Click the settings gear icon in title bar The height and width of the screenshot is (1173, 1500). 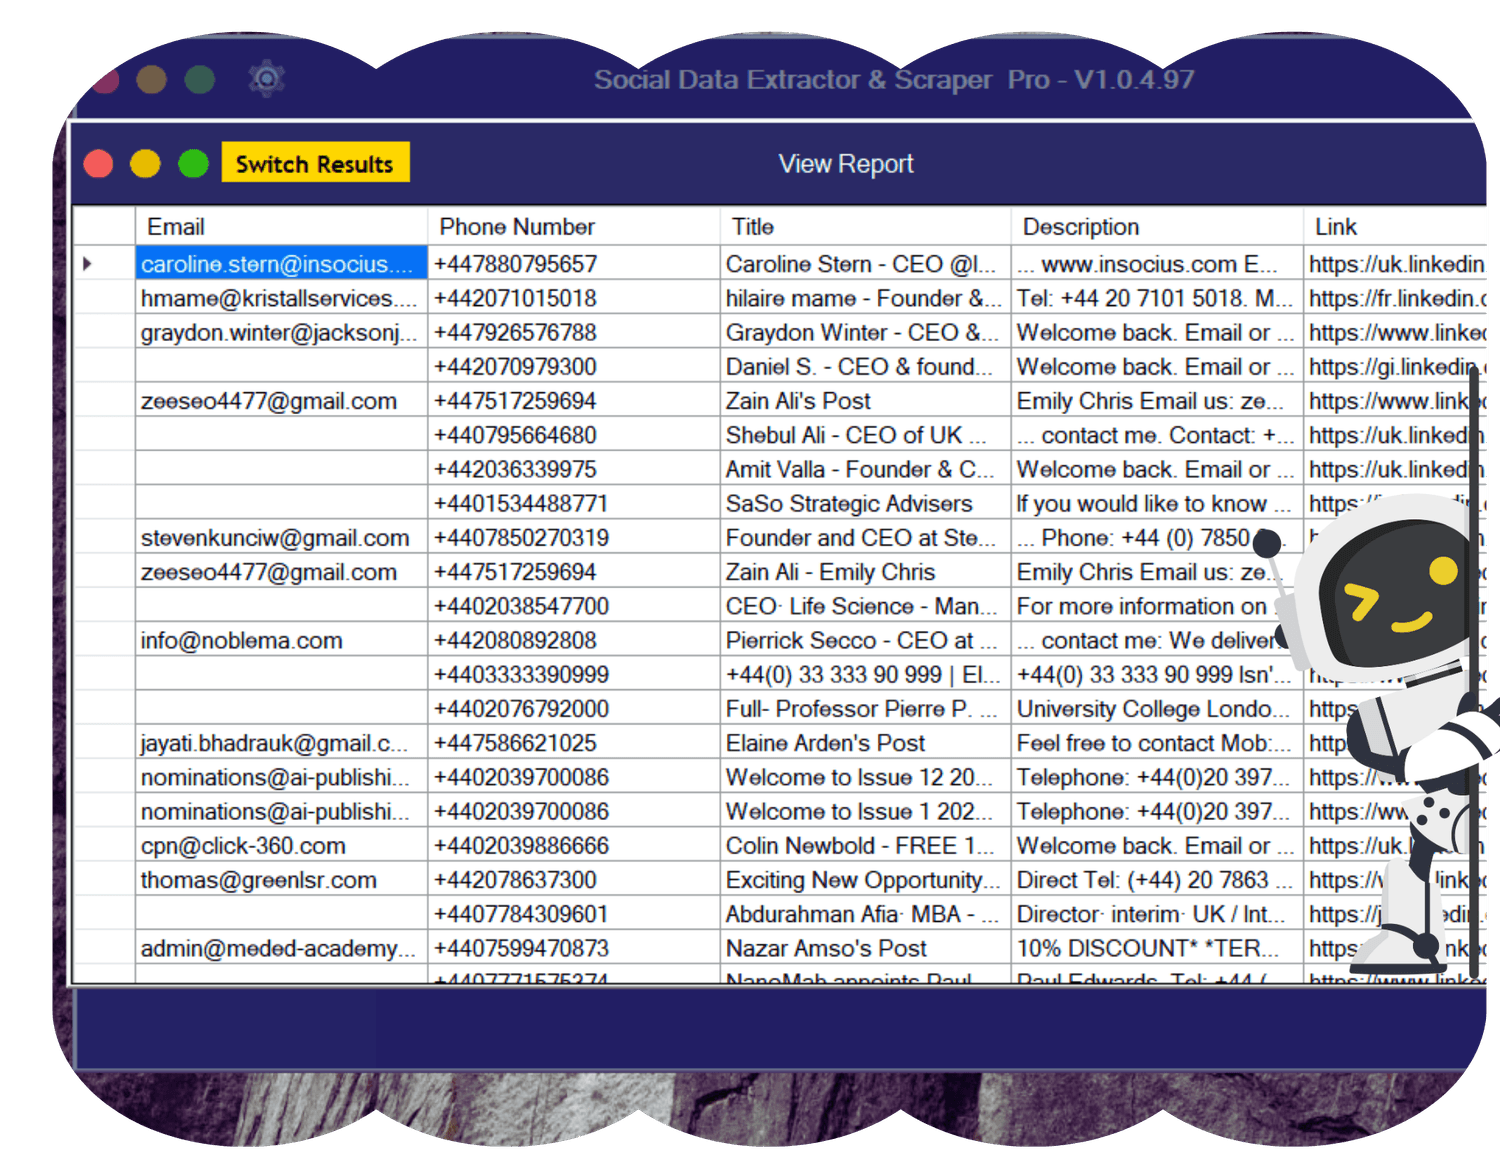pos(267,79)
